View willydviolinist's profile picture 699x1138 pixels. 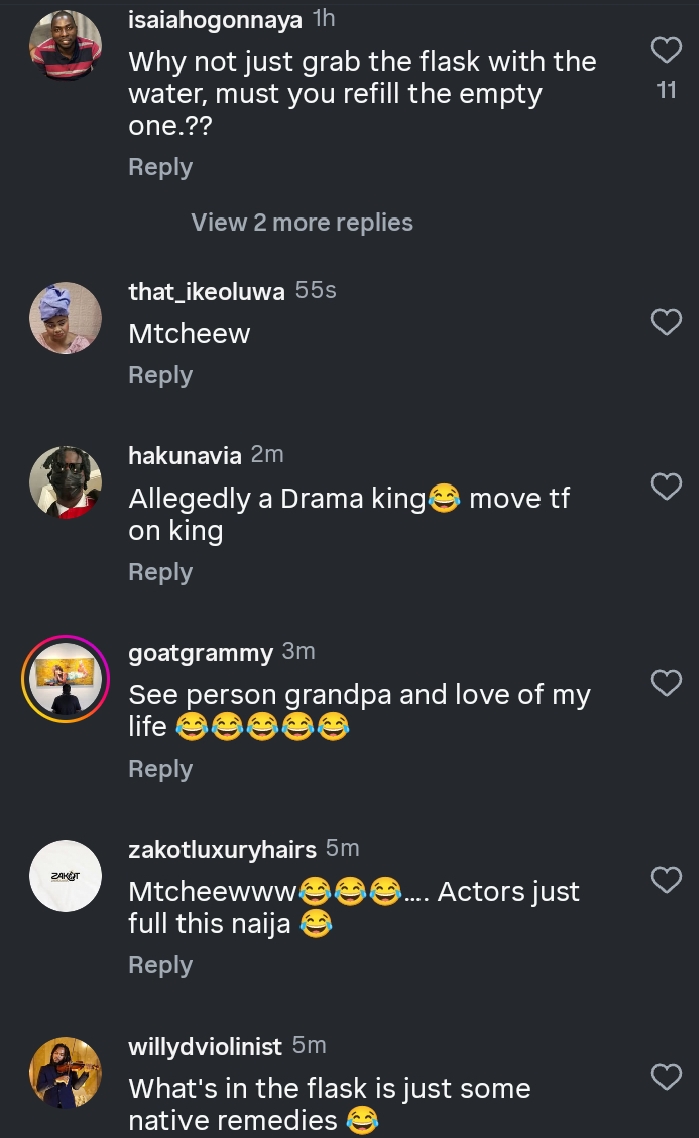(x=65, y=1072)
